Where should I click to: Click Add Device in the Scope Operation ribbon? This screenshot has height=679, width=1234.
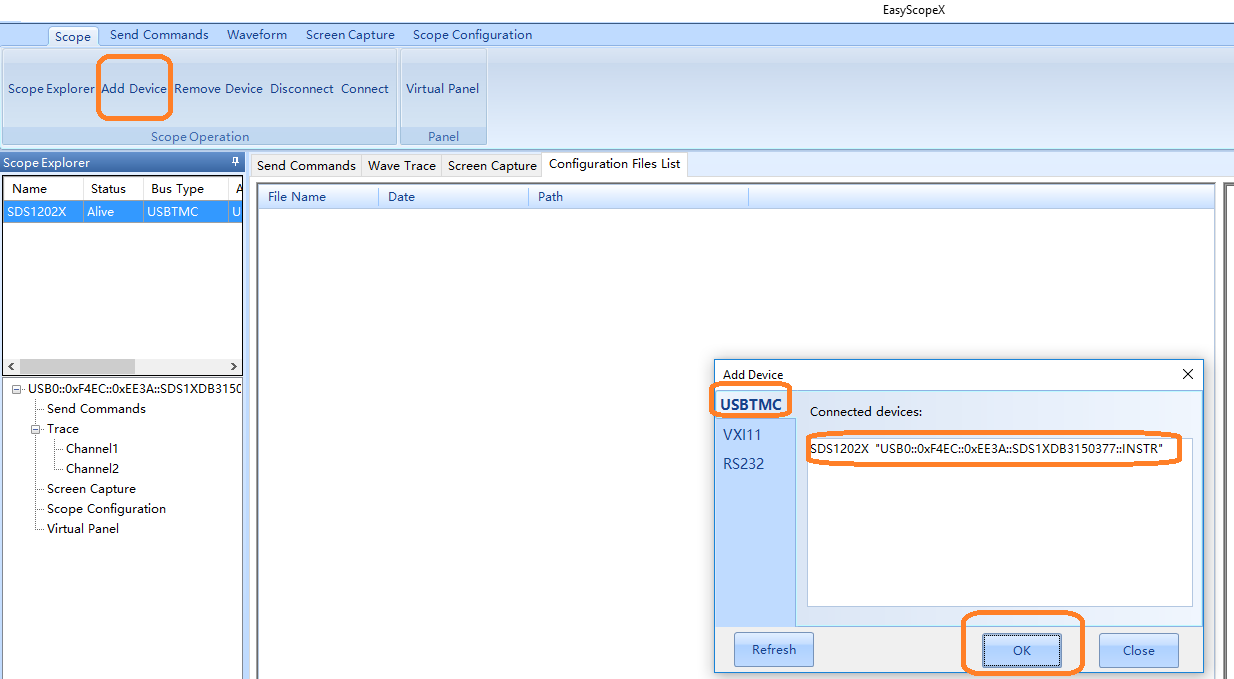click(x=134, y=89)
